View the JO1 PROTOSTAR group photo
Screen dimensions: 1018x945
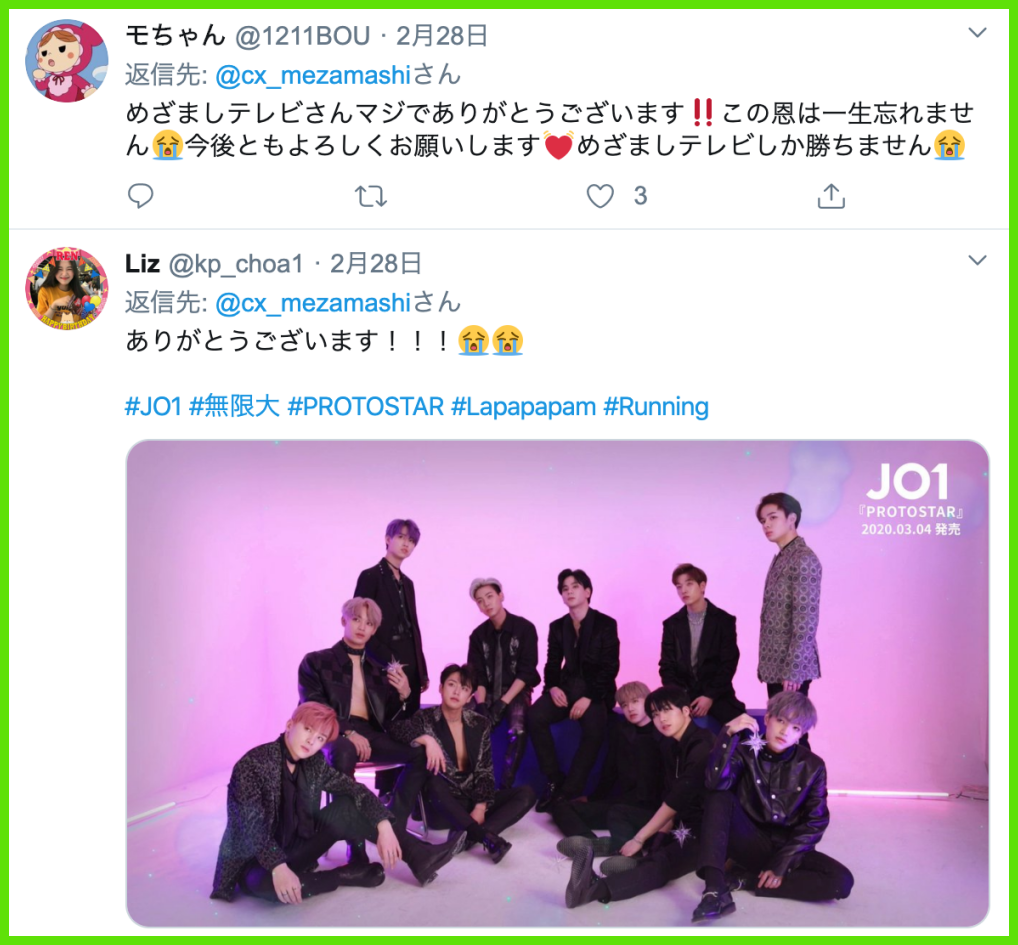click(x=557, y=683)
